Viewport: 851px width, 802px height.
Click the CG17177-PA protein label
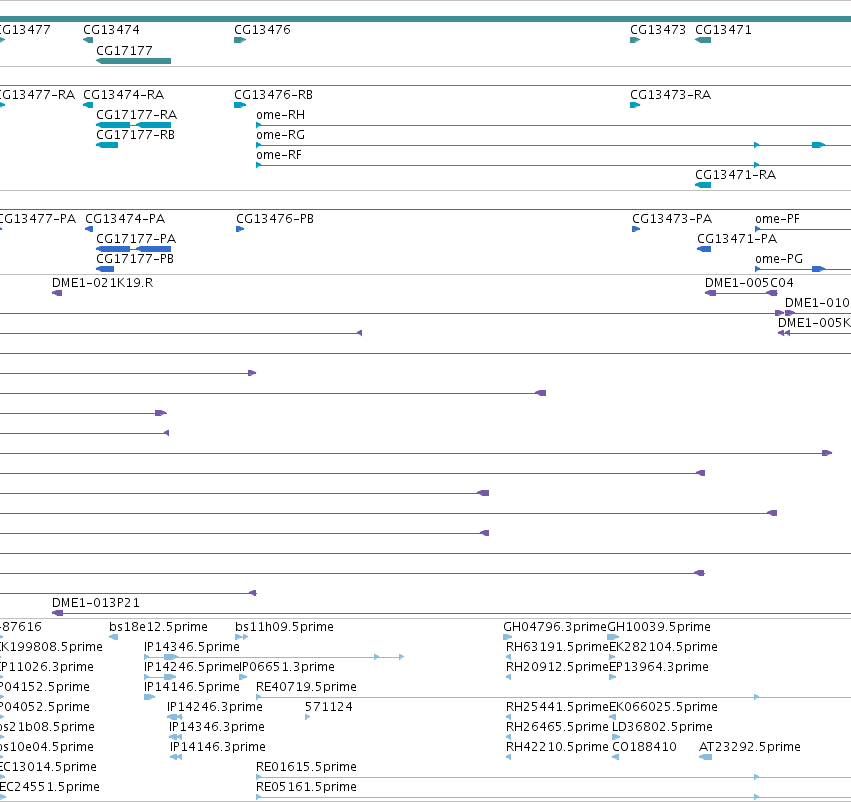136,239
